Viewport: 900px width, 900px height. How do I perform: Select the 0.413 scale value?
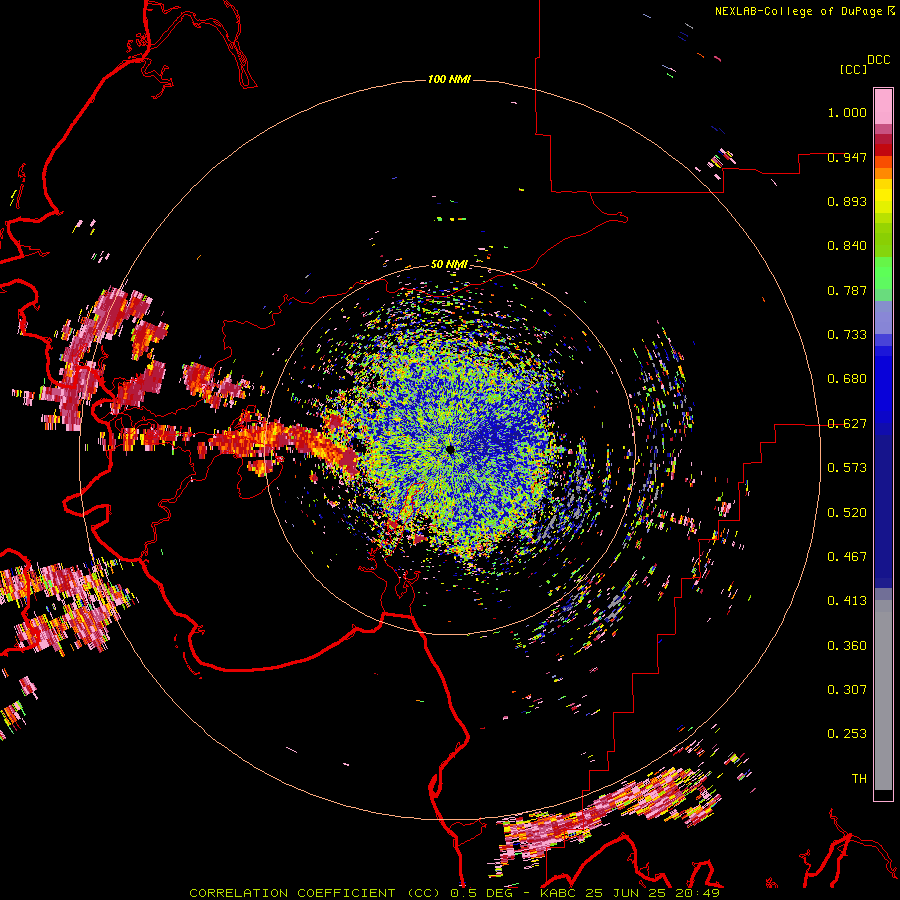pyautogui.click(x=847, y=601)
